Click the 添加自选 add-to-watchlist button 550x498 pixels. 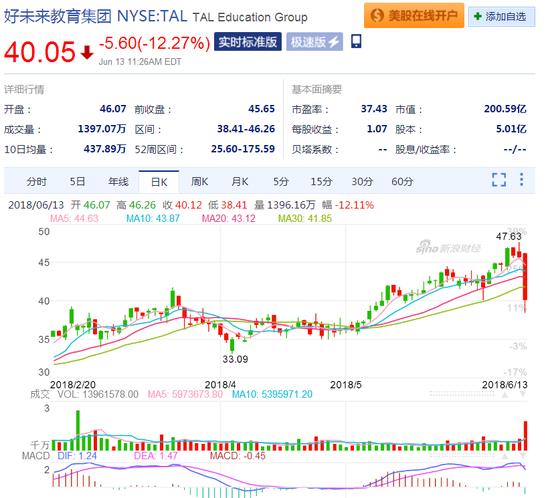pos(502,16)
